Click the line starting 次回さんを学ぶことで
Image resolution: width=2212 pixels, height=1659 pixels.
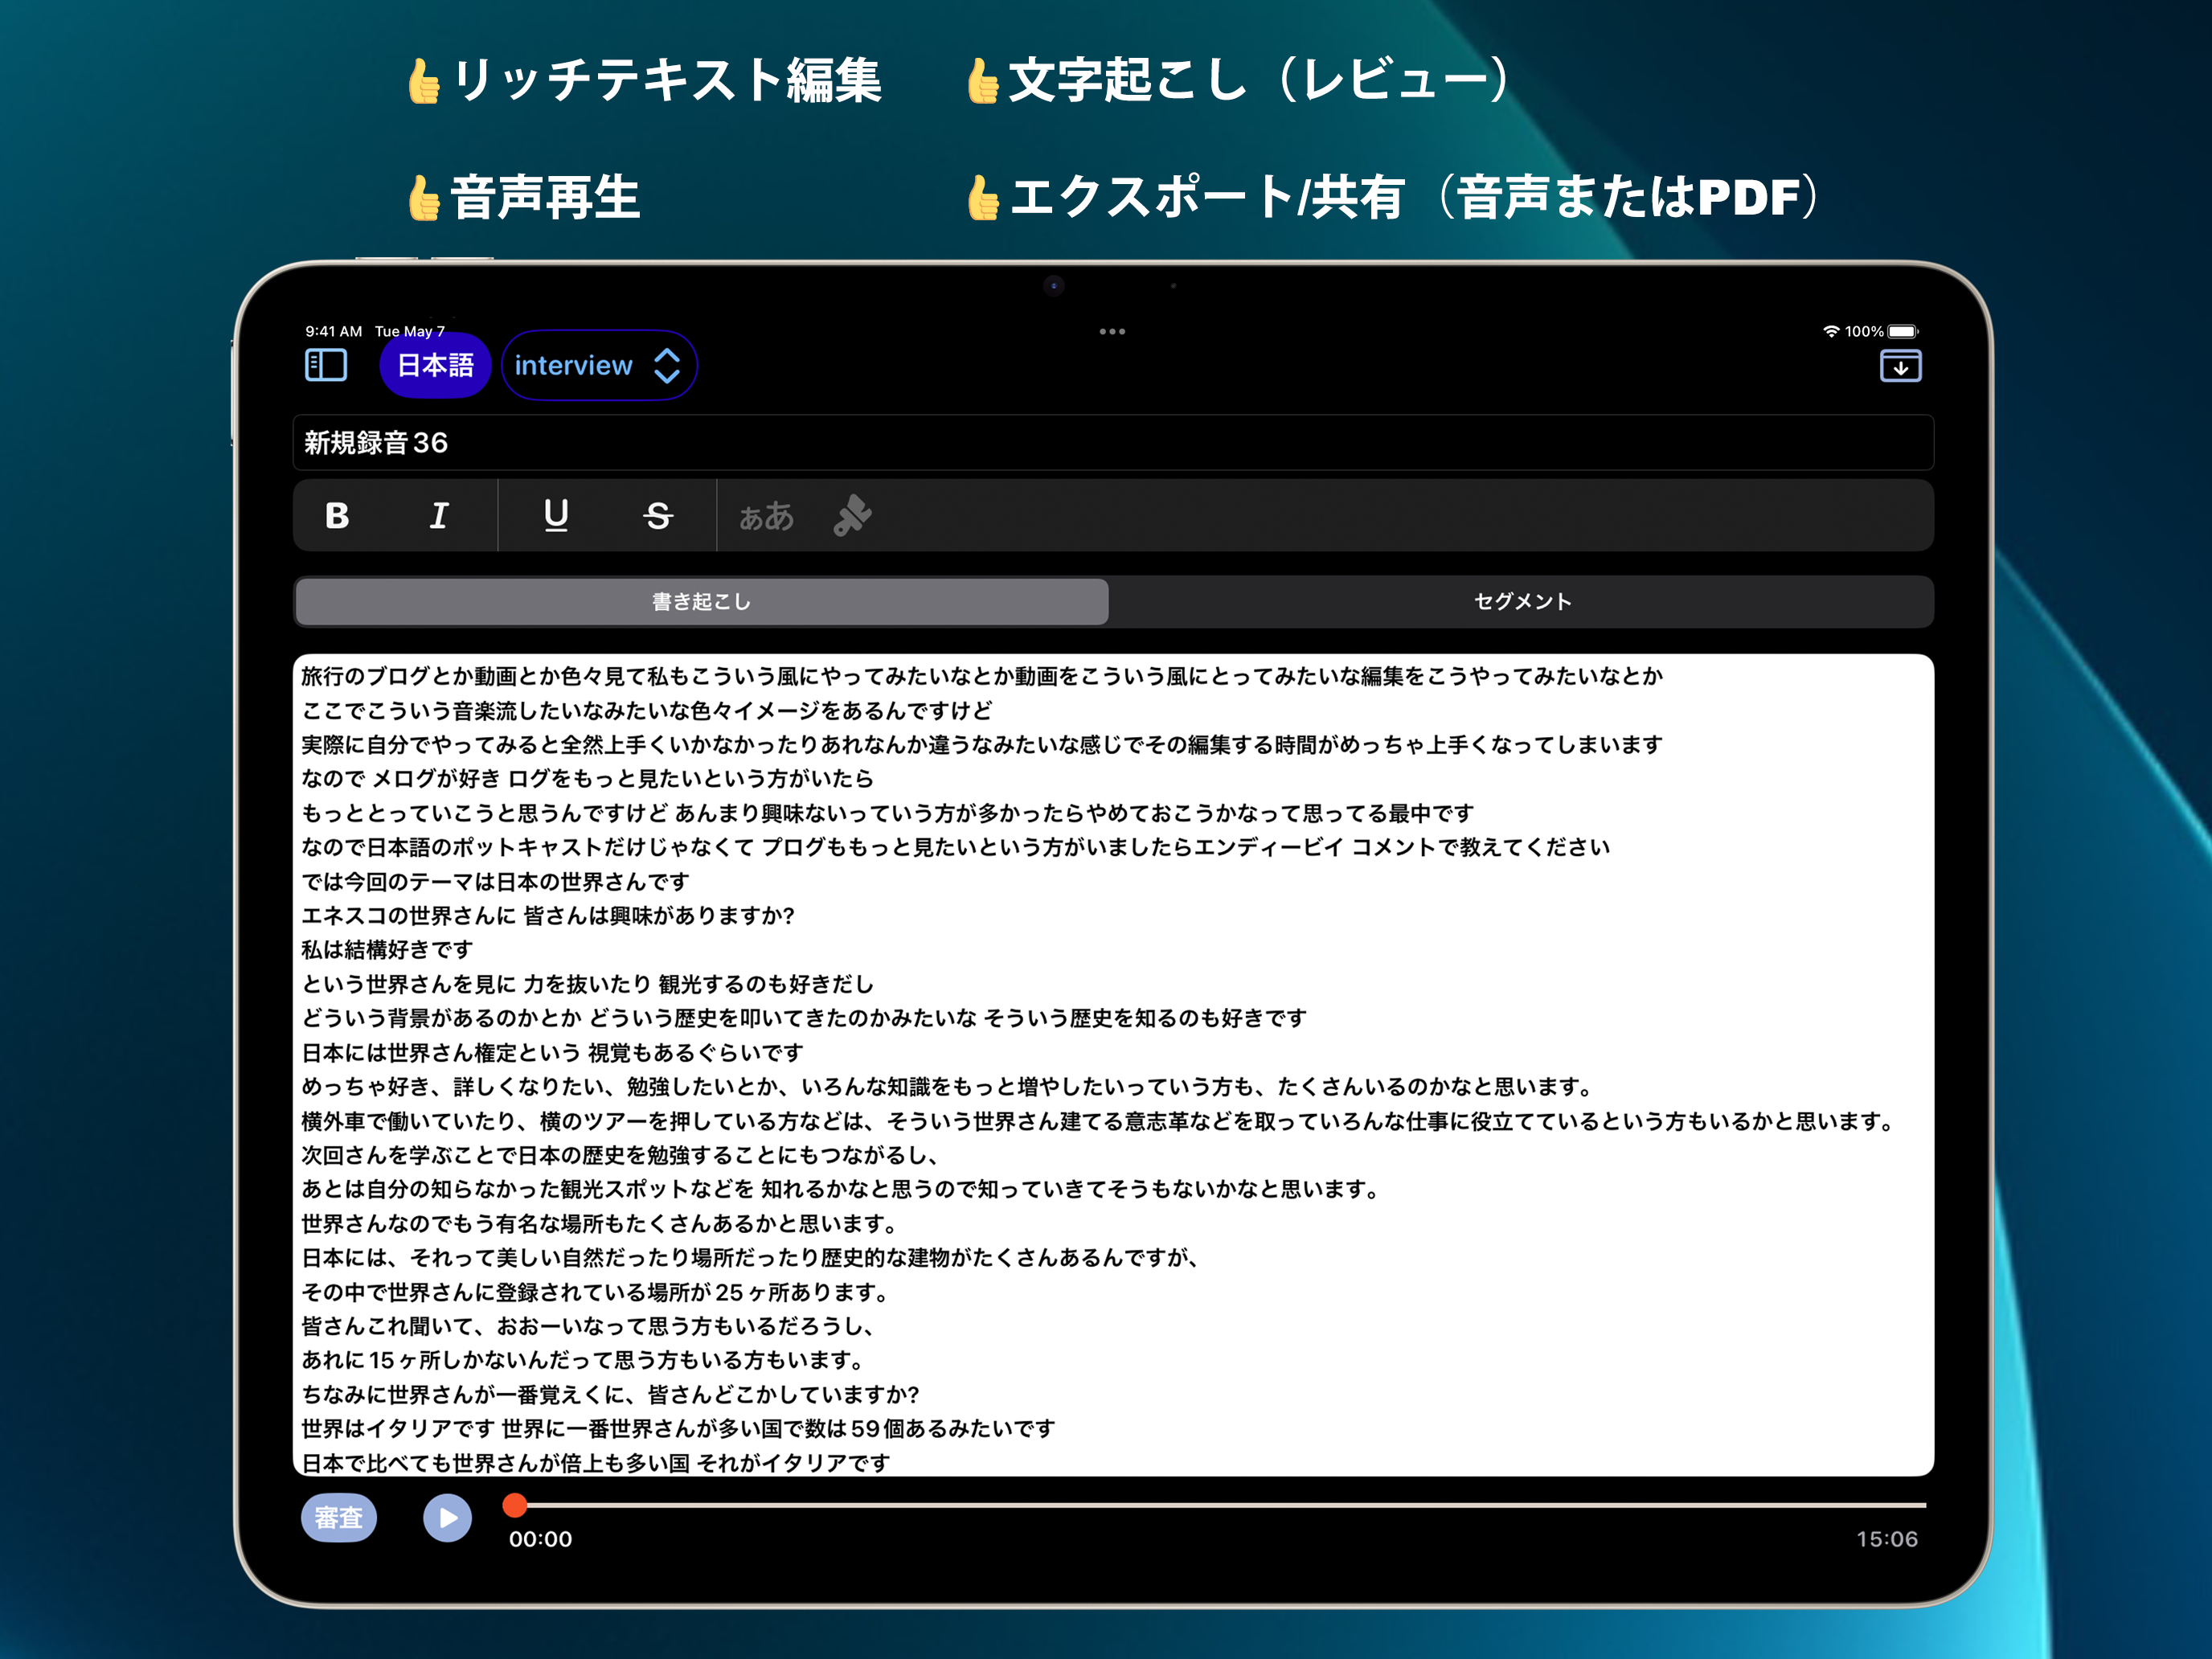click(621, 1155)
